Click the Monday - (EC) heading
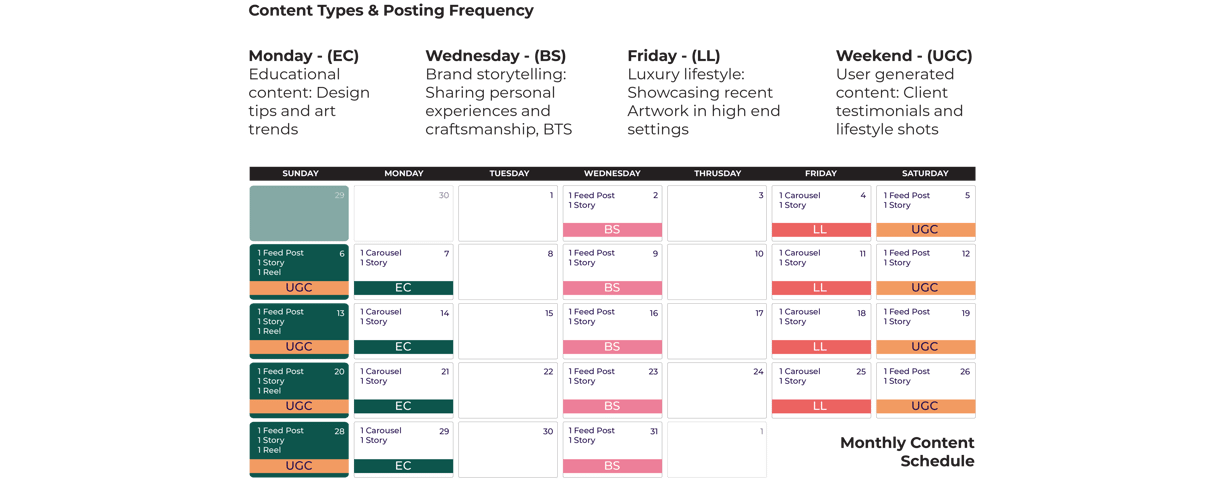The height and width of the screenshot is (480, 1224). (304, 56)
